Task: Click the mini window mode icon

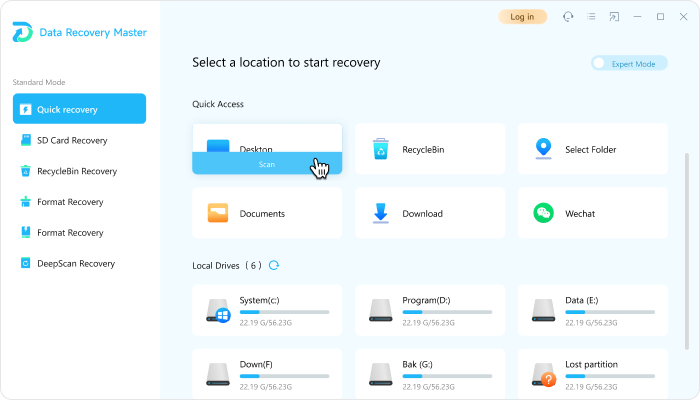Action: (x=614, y=17)
